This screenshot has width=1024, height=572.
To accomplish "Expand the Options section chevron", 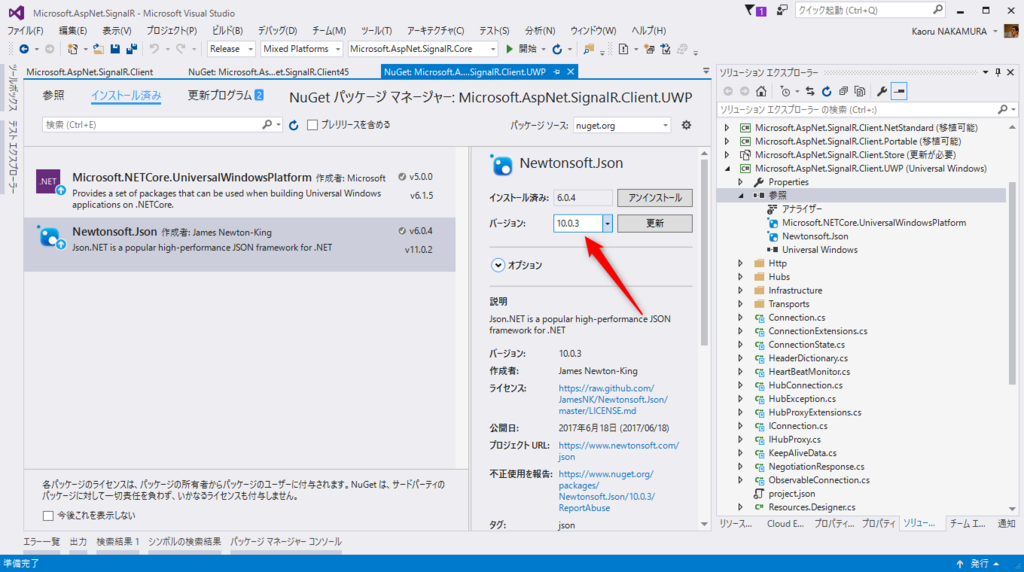I will pyautogui.click(x=498, y=265).
